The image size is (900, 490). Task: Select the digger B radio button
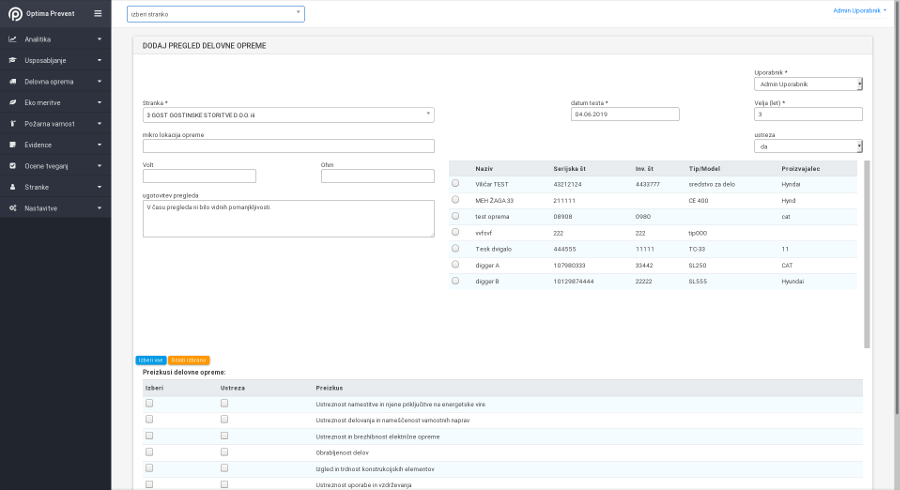[455, 281]
